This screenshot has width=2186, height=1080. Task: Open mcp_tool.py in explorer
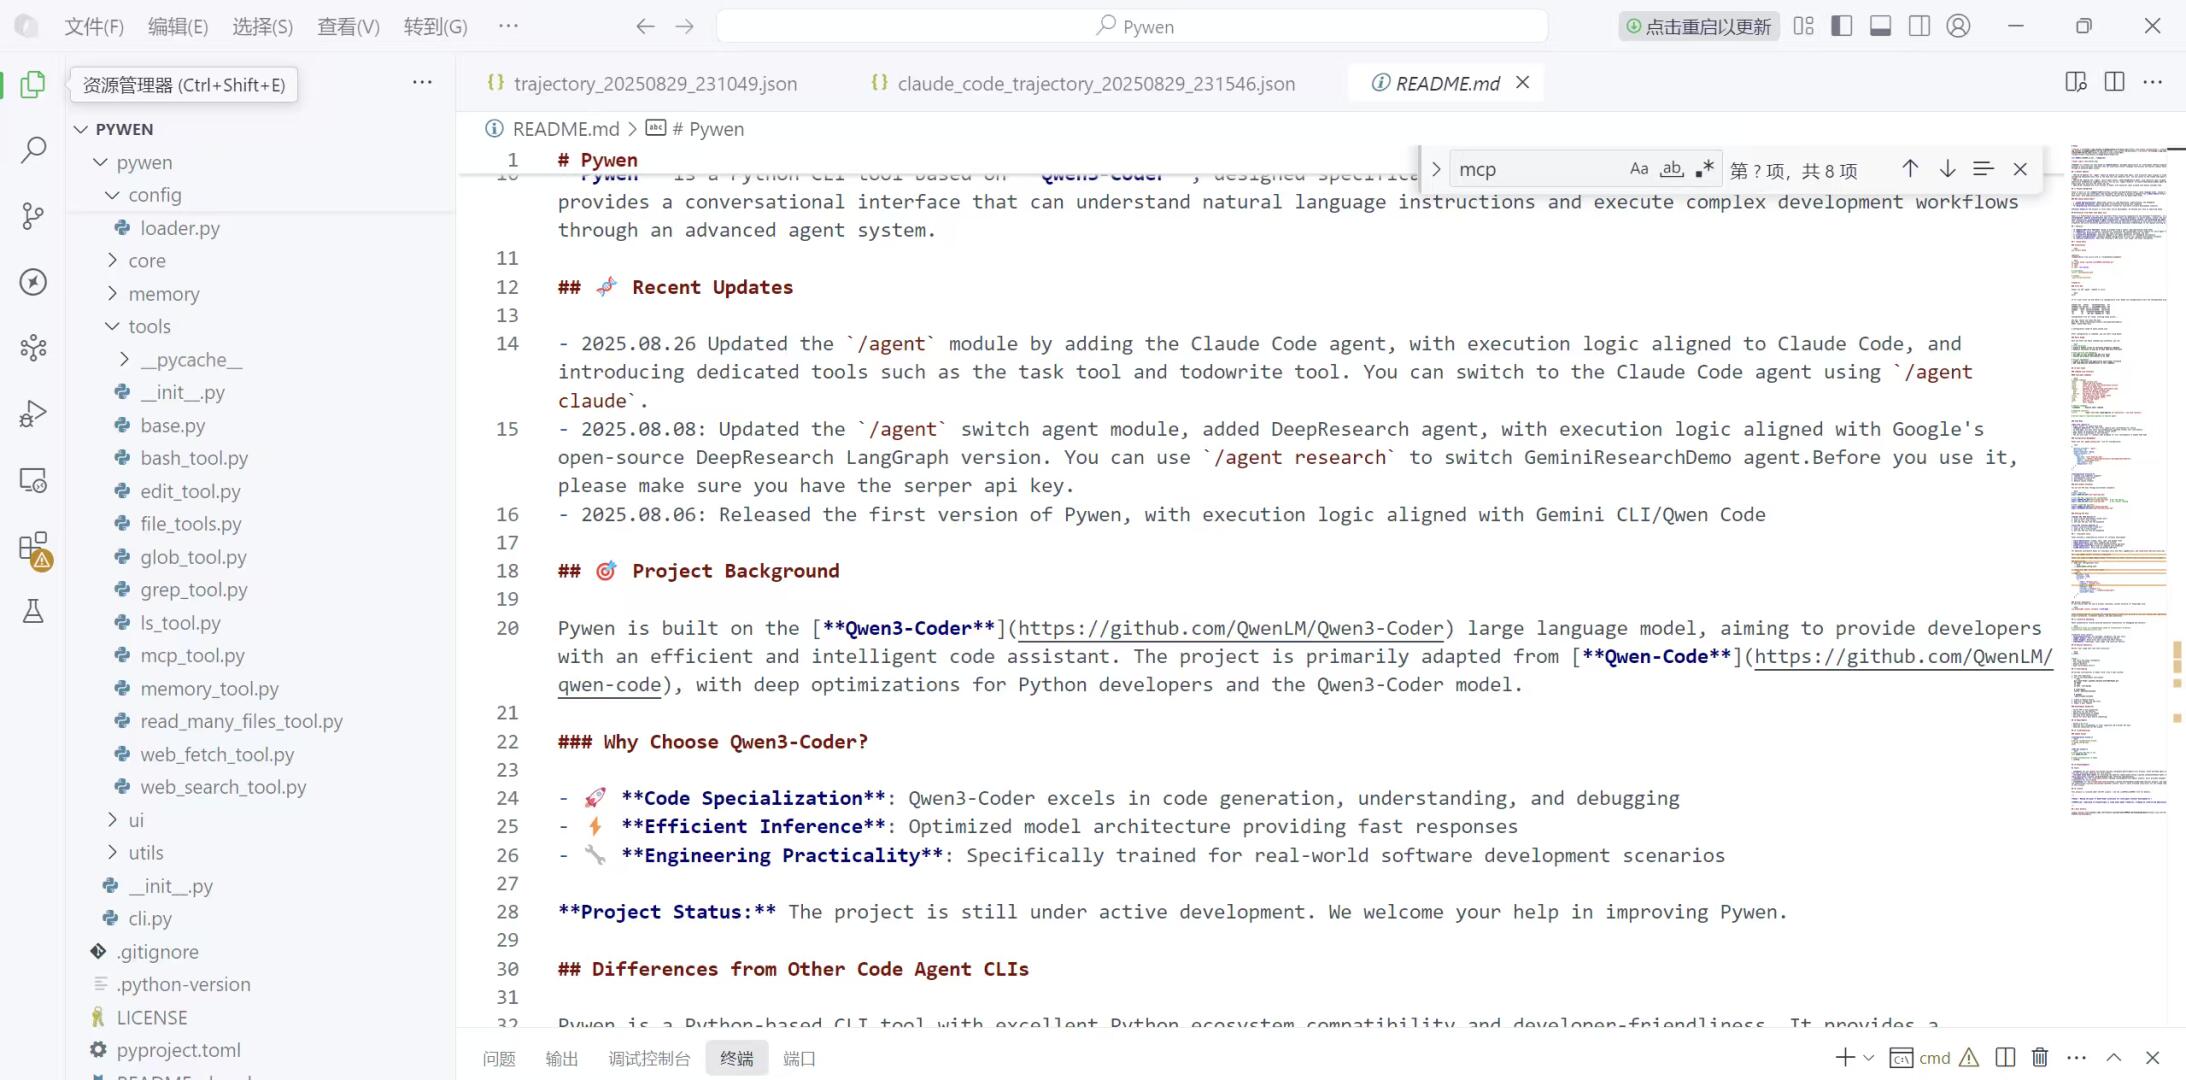(x=192, y=656)
